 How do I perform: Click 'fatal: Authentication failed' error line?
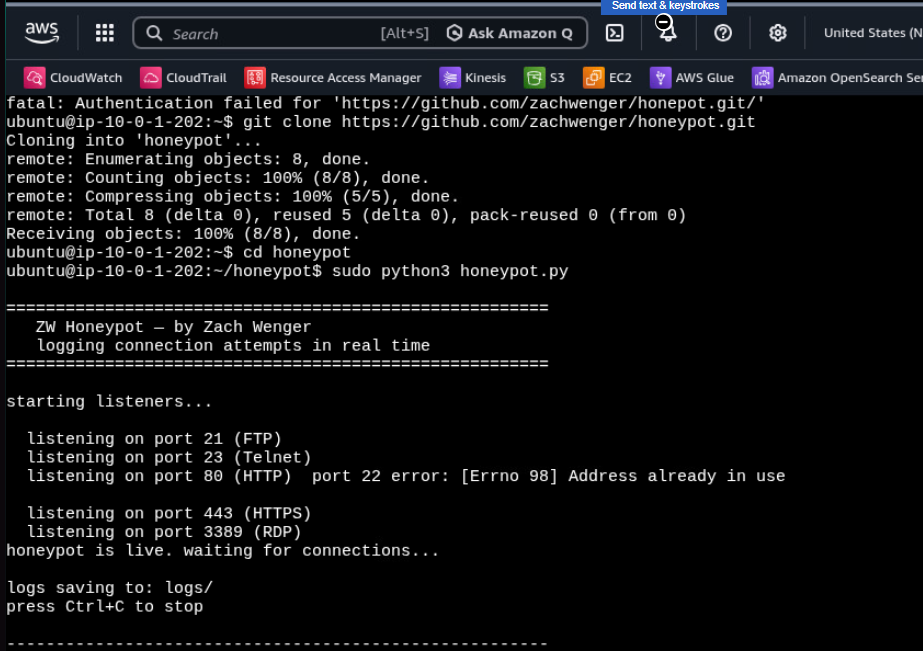[x=385, y=104]
